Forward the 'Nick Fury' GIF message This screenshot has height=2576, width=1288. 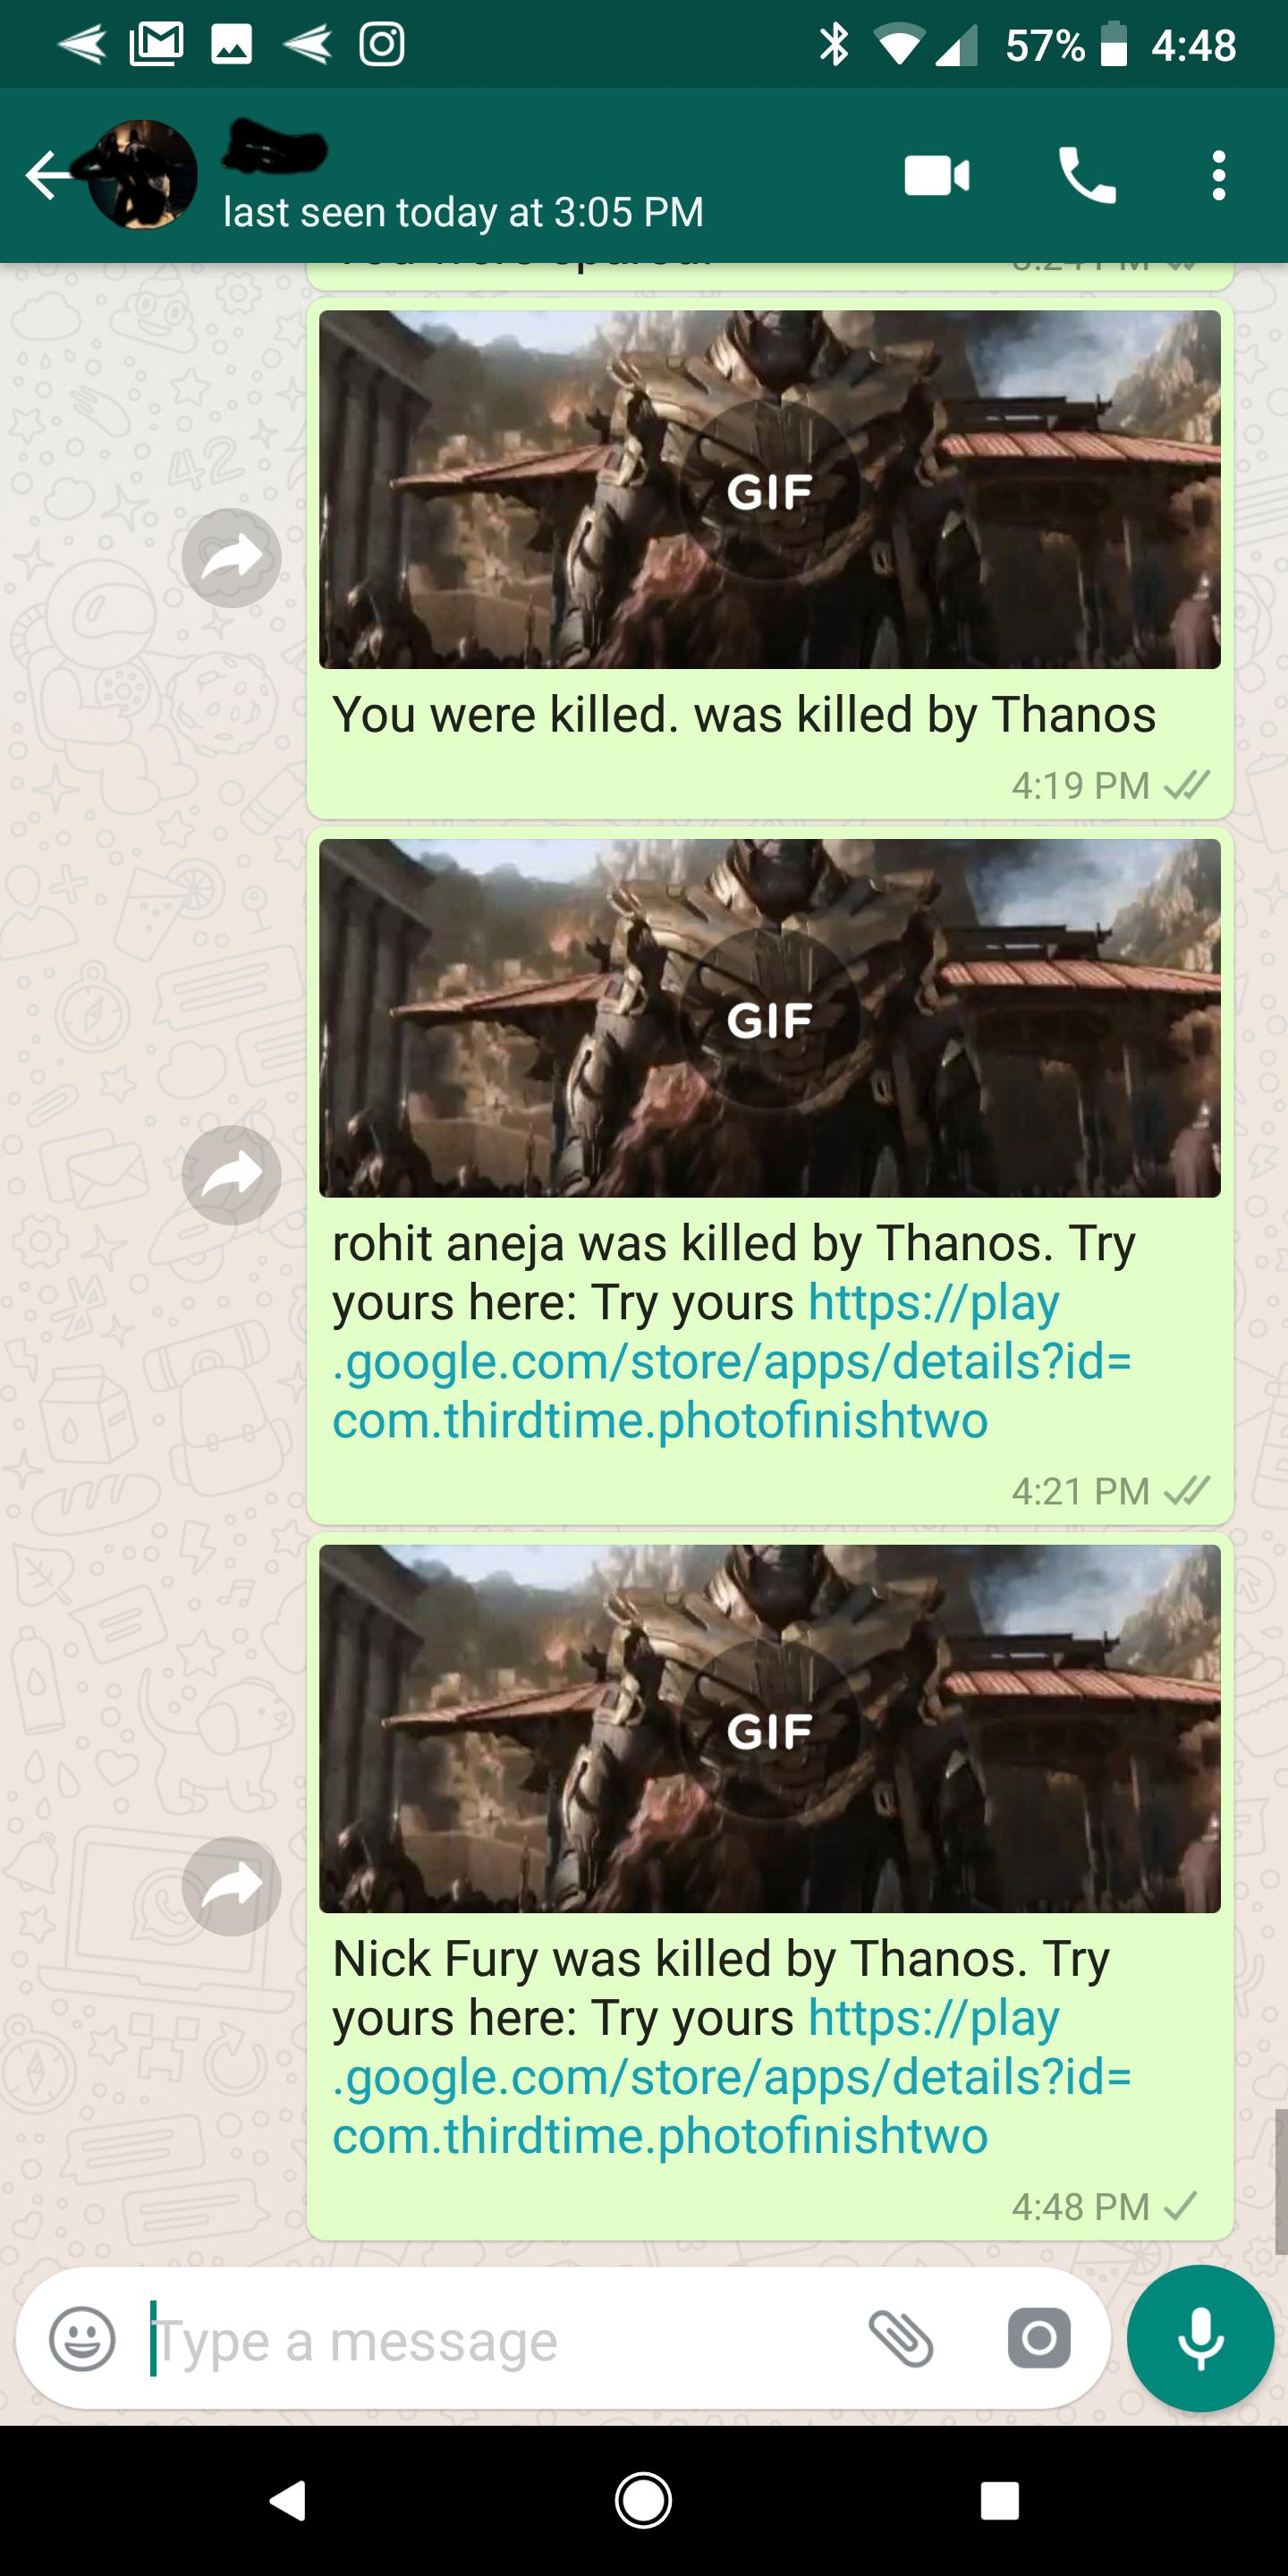tap(231, 1886)
